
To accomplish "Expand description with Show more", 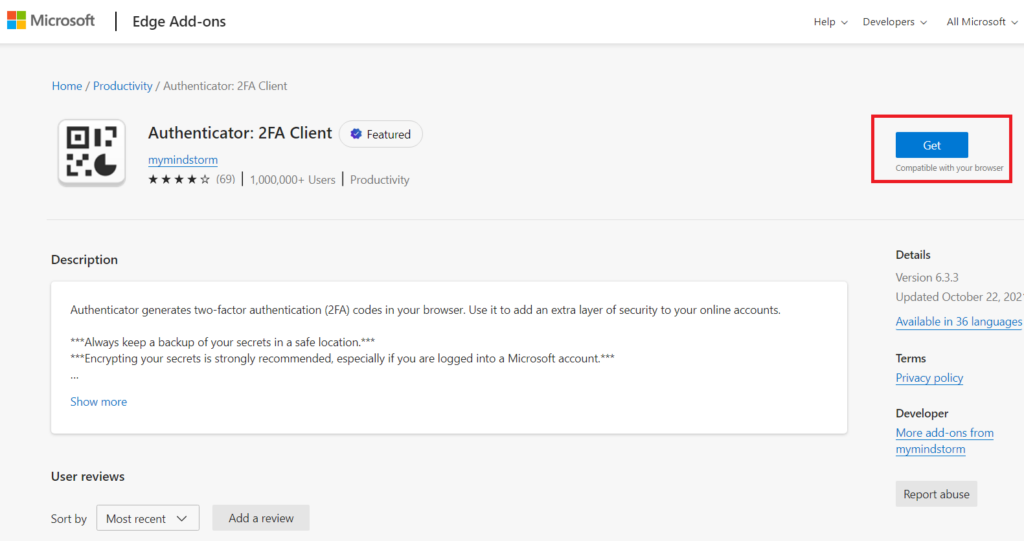I will [x=98, y=402].
